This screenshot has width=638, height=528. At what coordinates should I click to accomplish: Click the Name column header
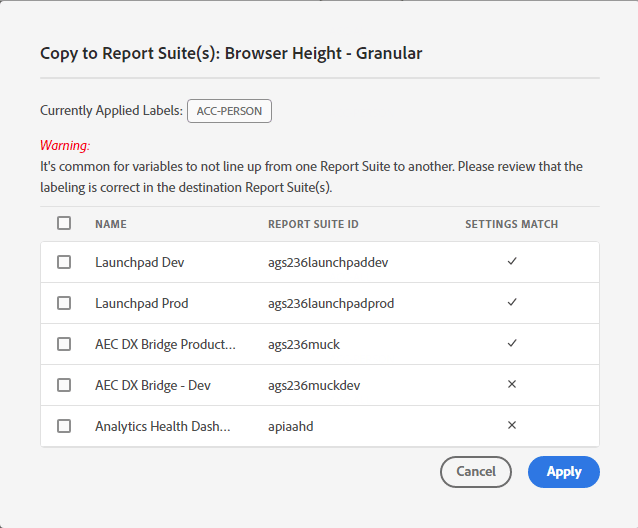(x=111, y=224)
